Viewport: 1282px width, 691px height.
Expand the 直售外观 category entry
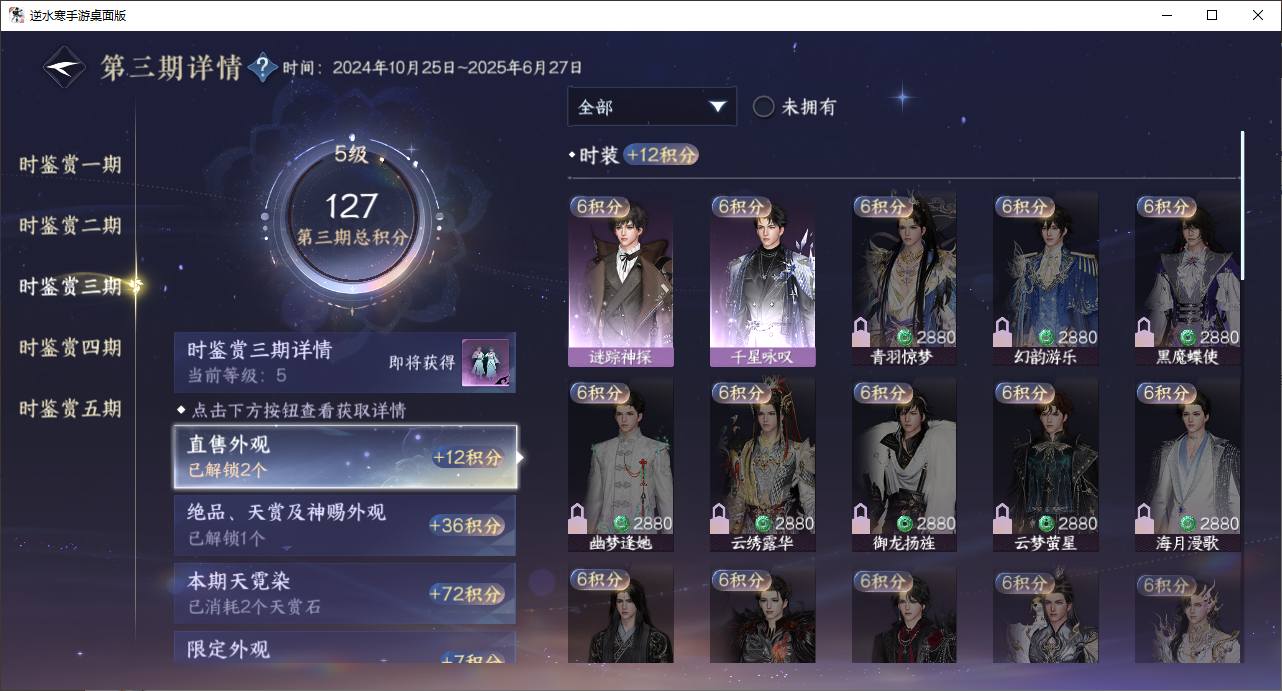click(345, 457)
